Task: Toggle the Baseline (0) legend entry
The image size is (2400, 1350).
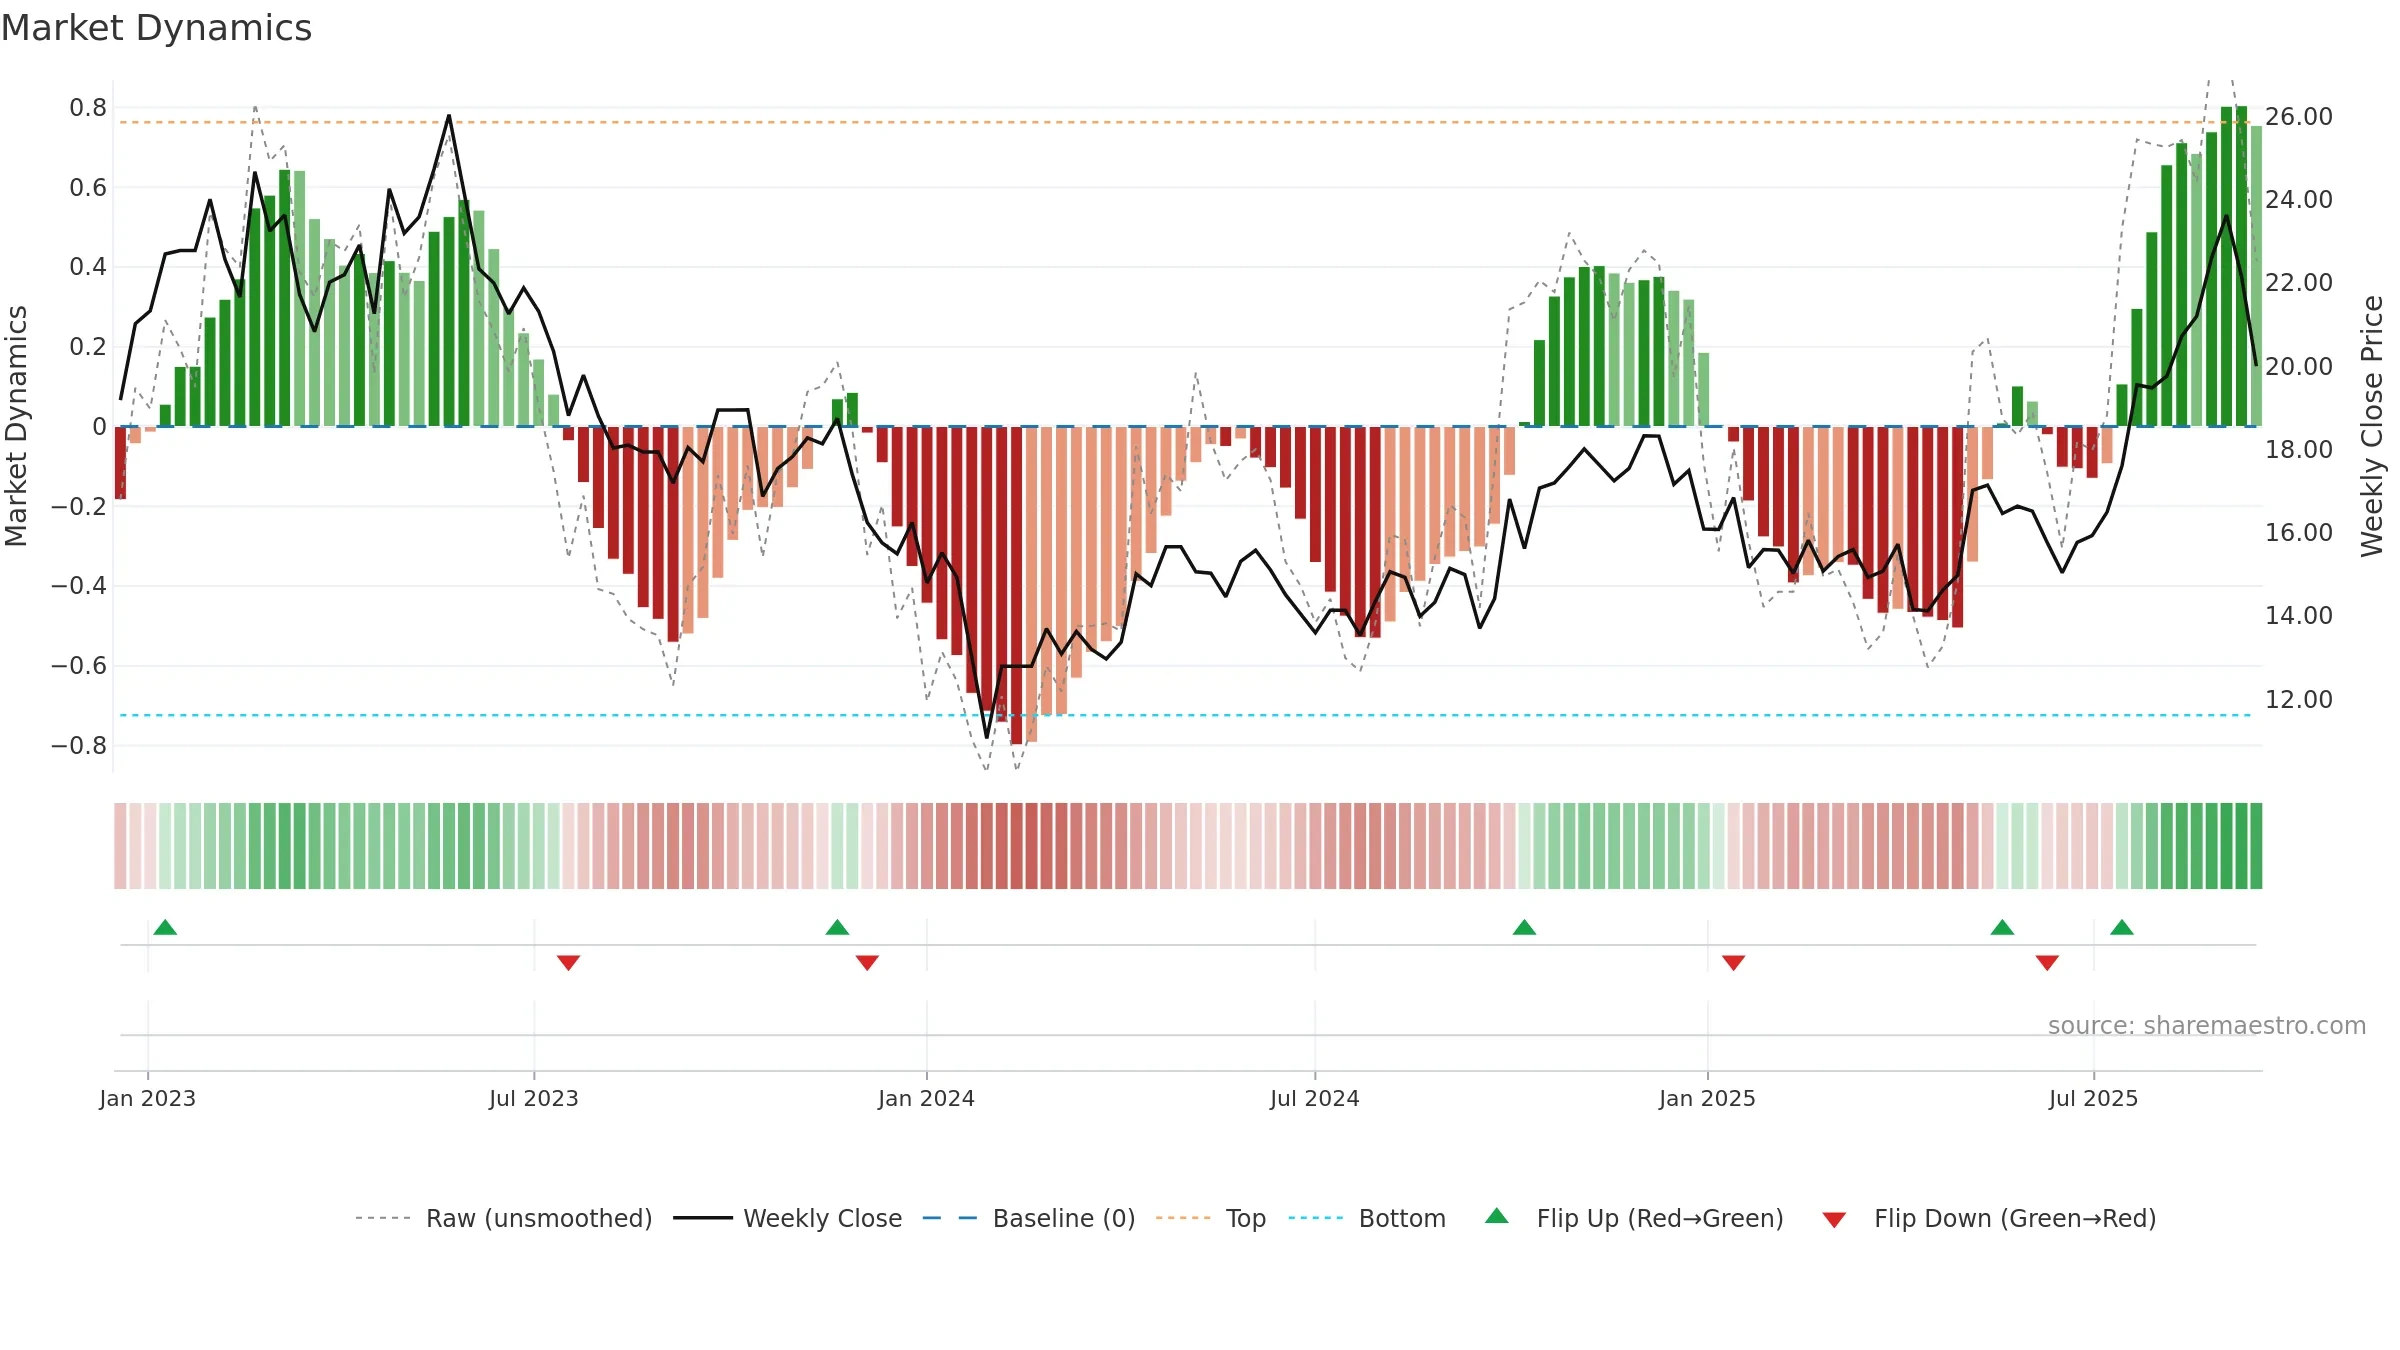Action: coord(1029,1218)
